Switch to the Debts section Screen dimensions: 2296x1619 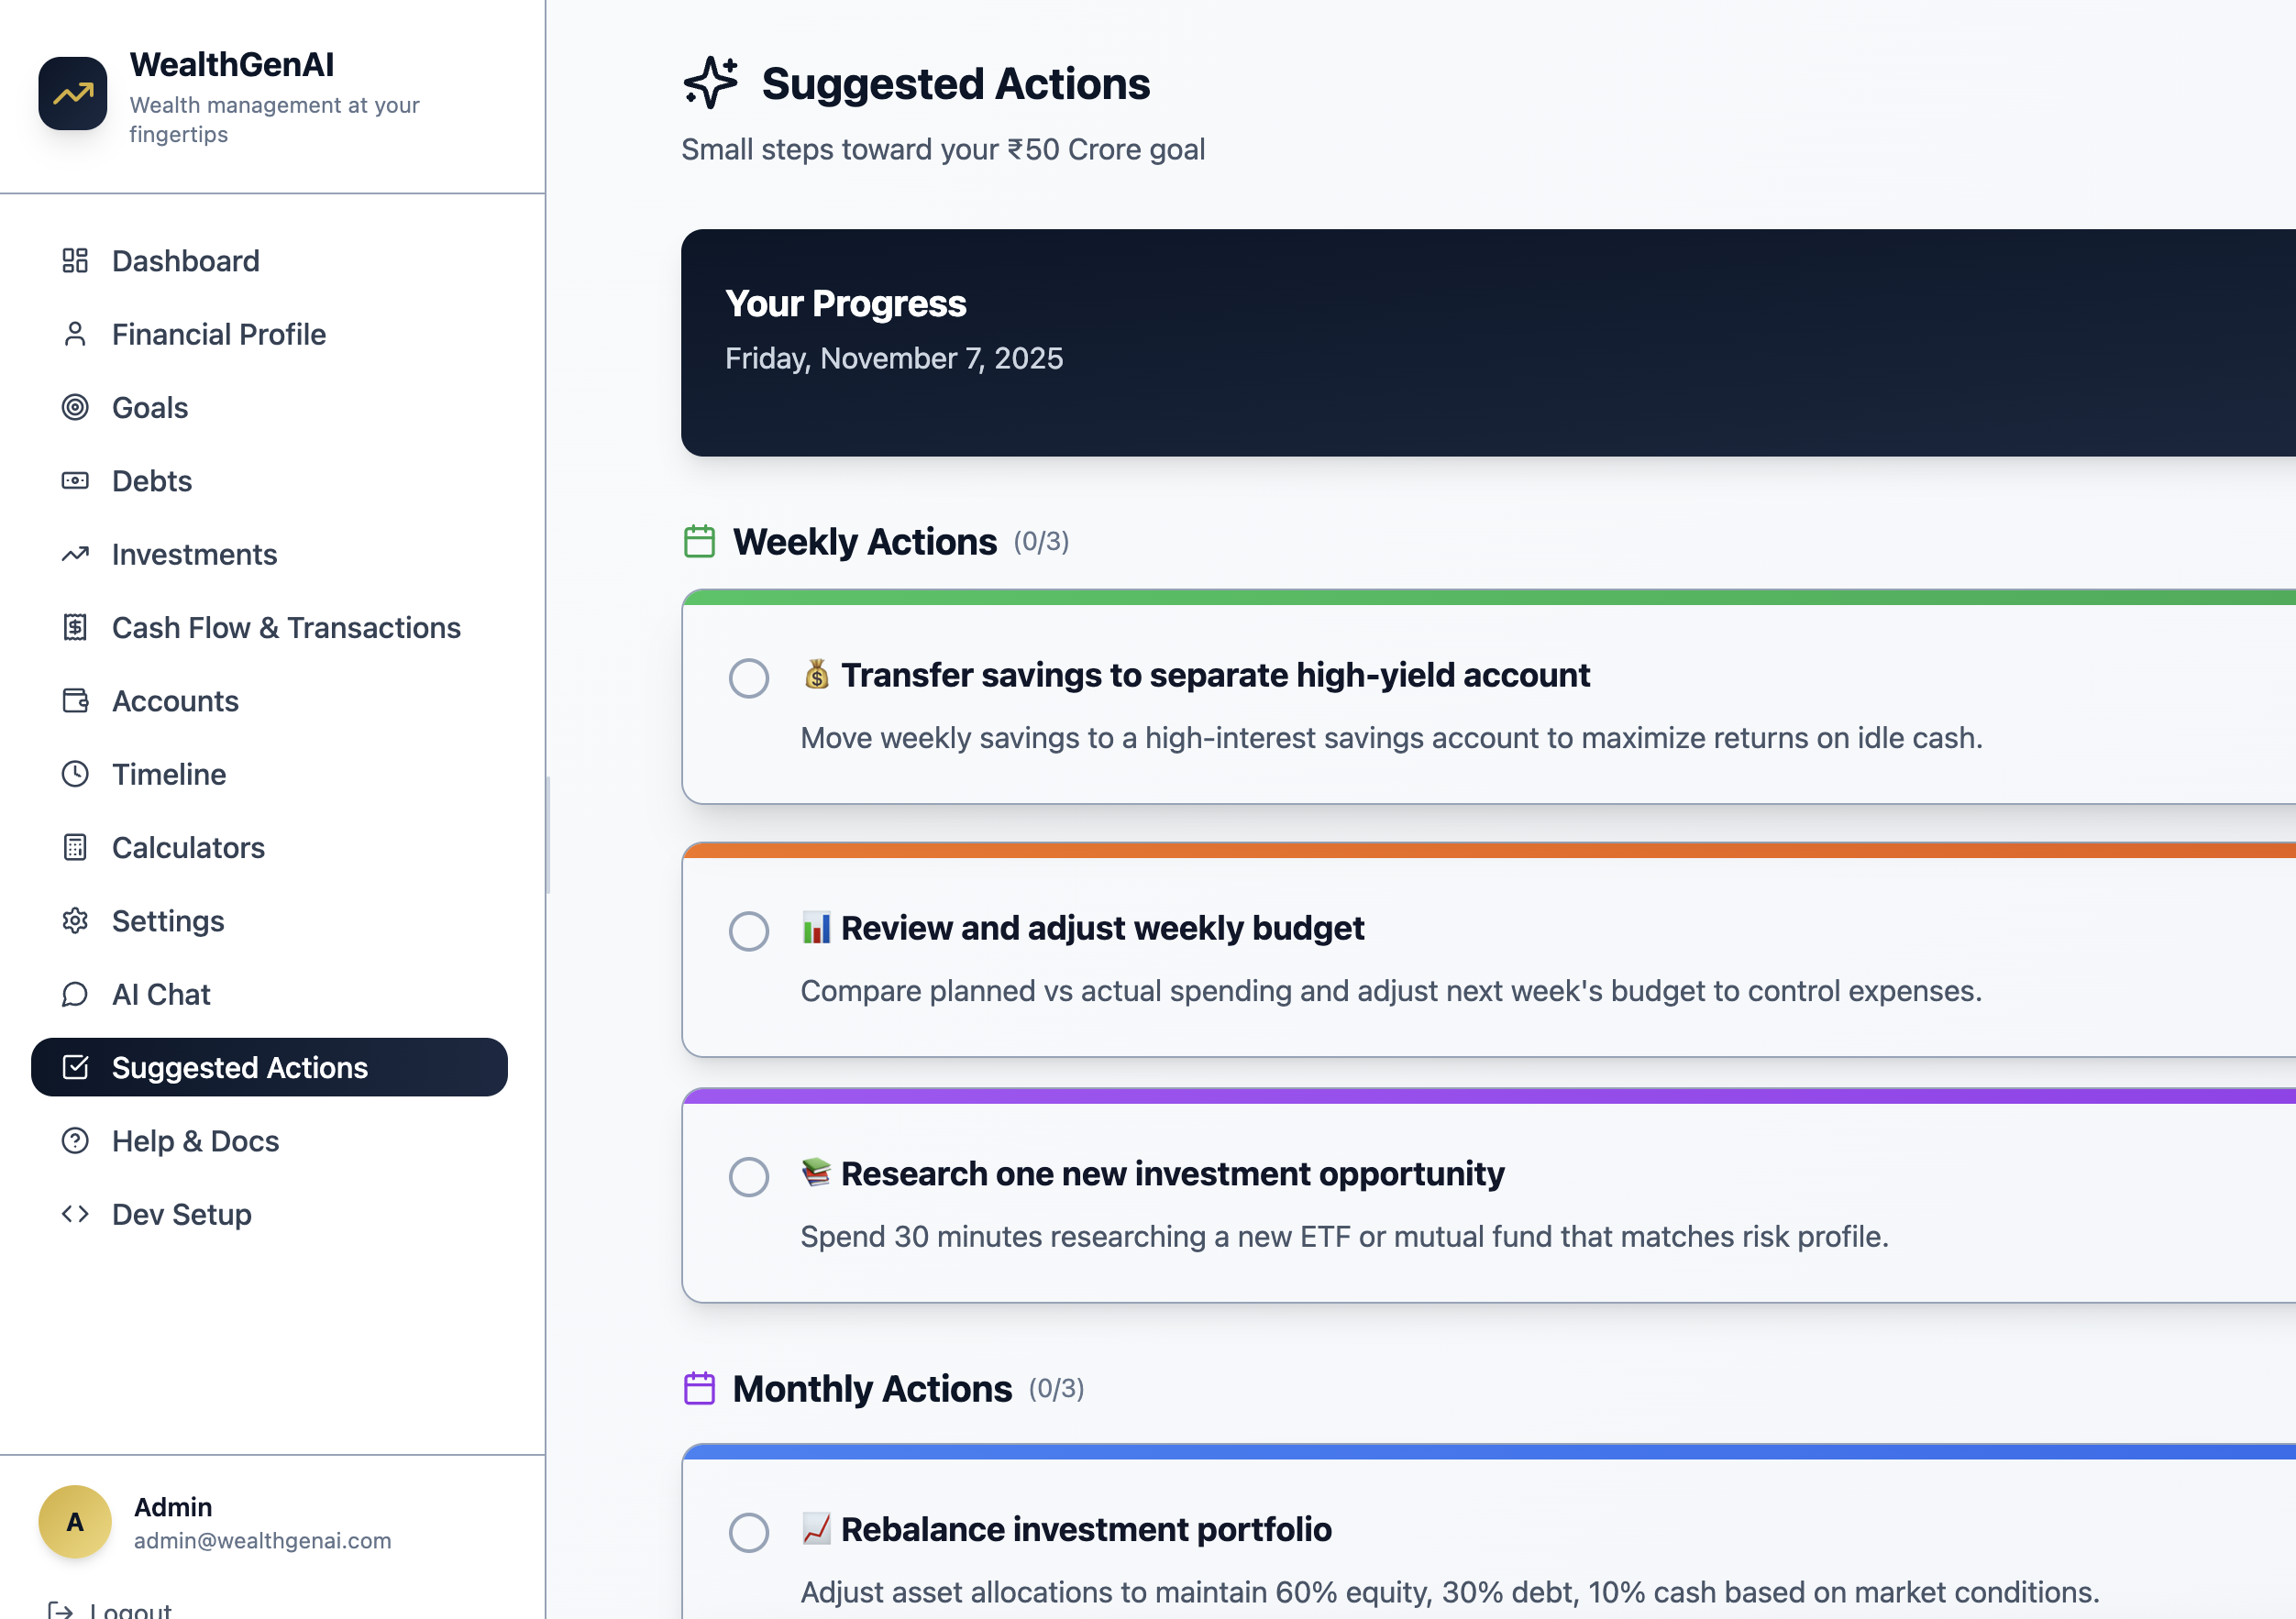[151, 481]
